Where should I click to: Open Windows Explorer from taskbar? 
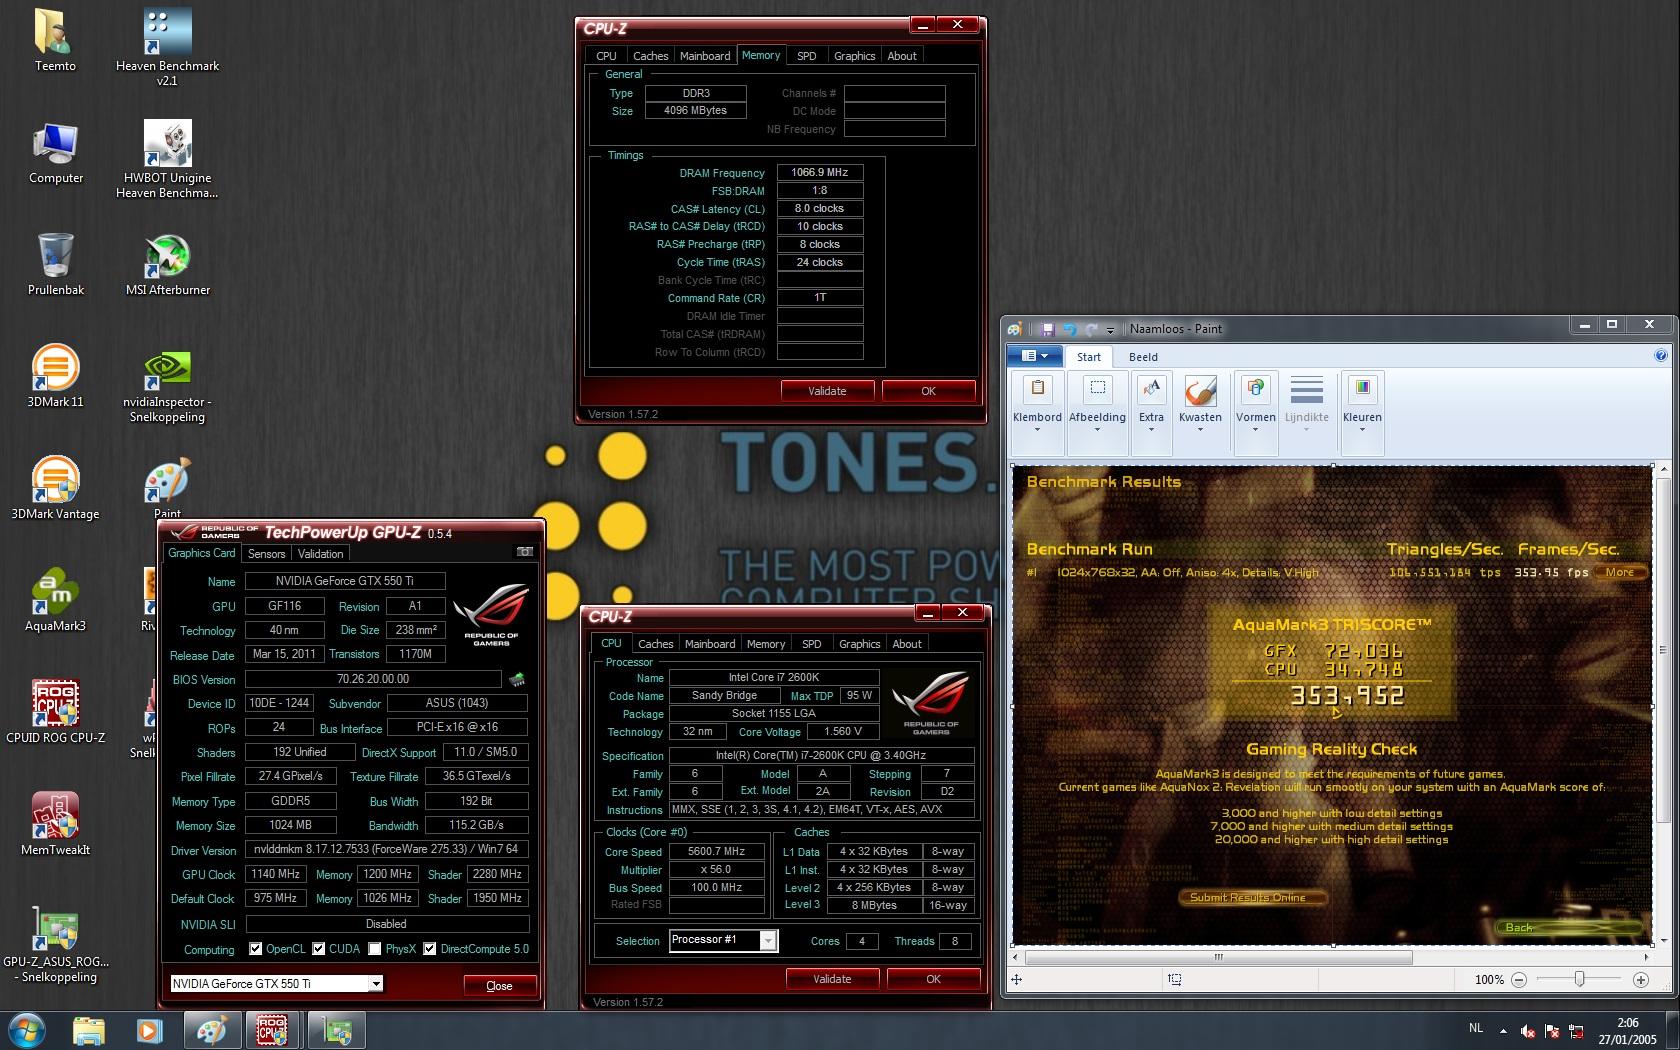tap(89, 1030)
